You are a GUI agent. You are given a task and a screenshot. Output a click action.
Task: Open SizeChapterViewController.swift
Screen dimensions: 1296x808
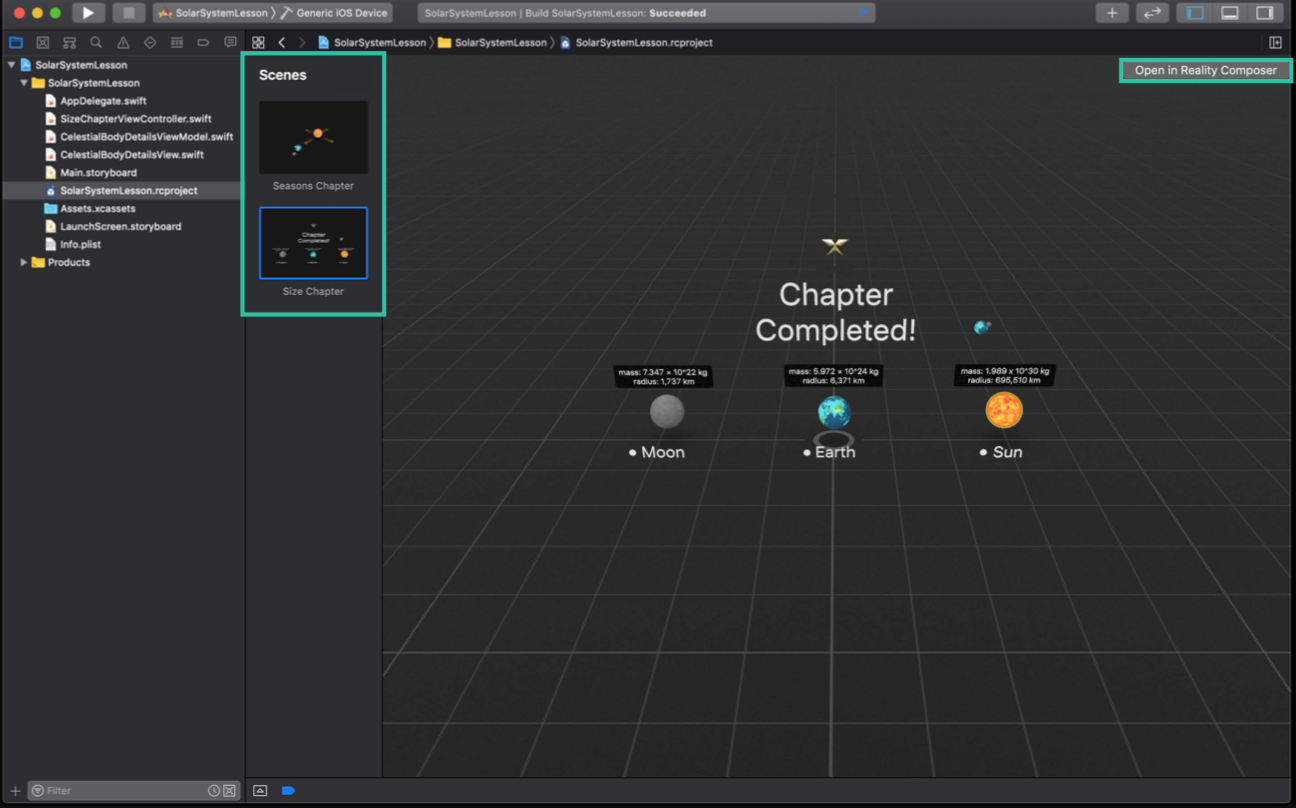[135, 119]
